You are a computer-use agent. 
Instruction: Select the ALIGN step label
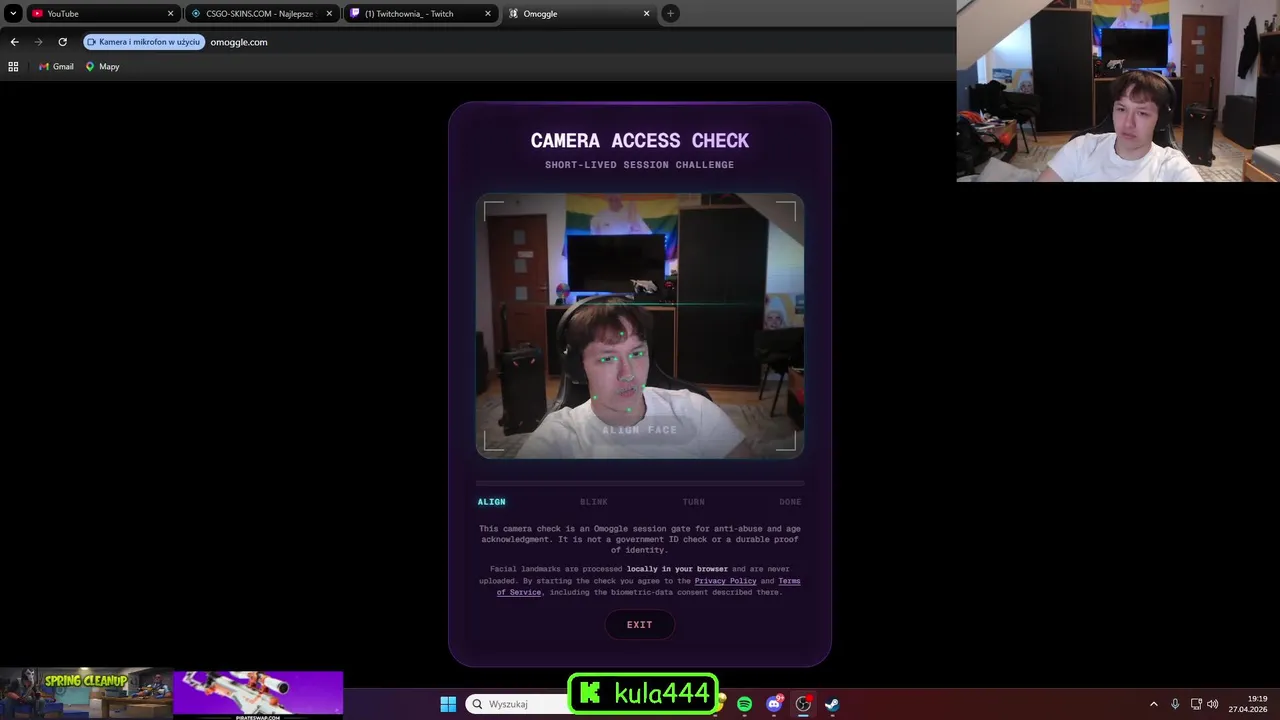(491, 502)
